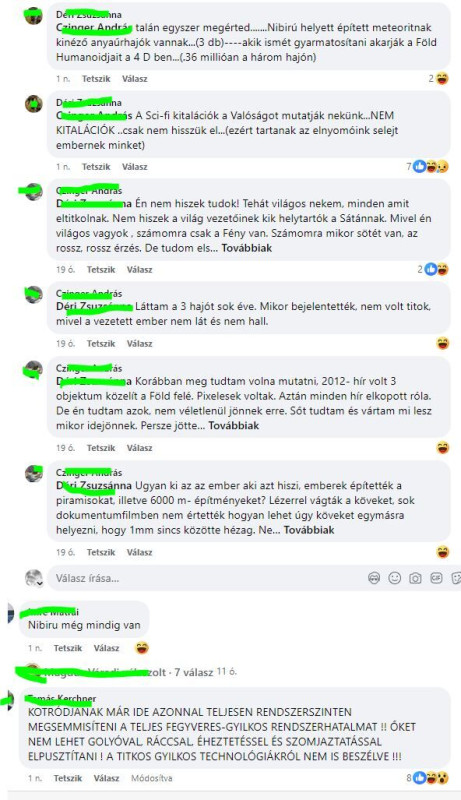The width and height of the screenshot is (461, 800).
Task: View reactions on KOTRÓDJANAK comment
Action: (427, 778)
